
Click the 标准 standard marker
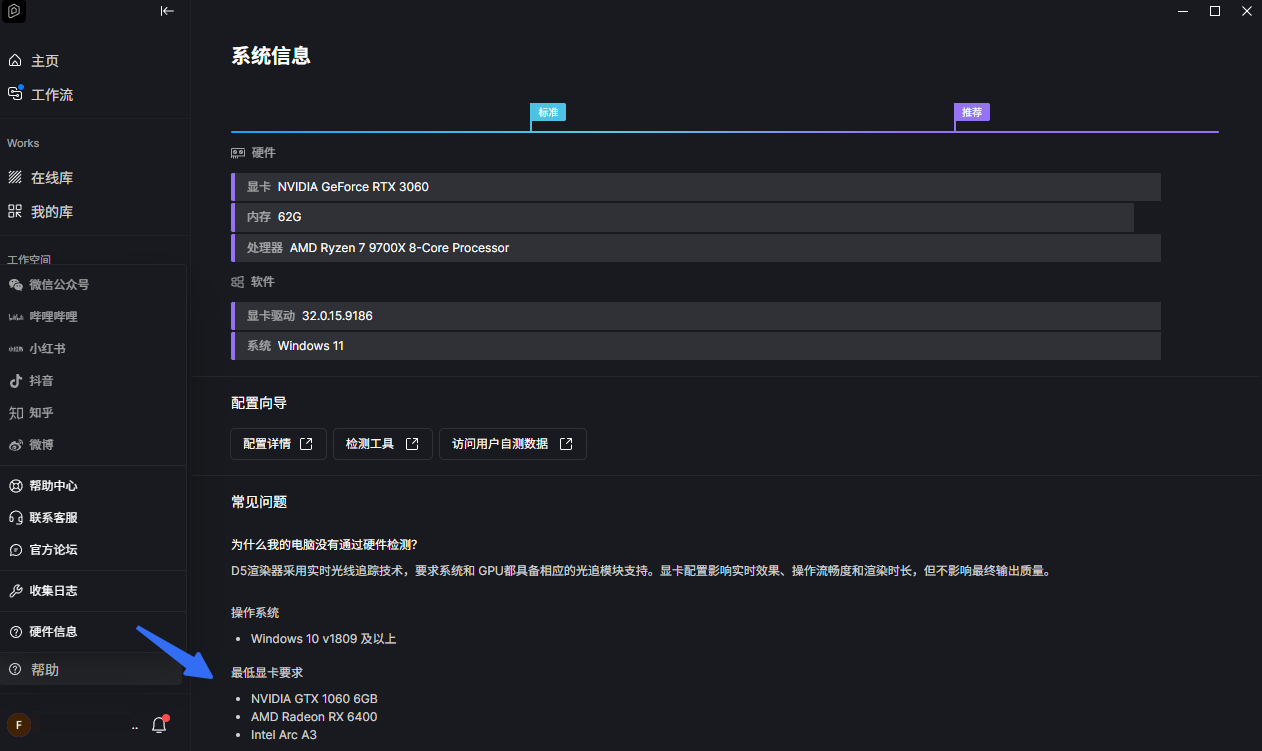pyautogui.click(x=548, y=112)
